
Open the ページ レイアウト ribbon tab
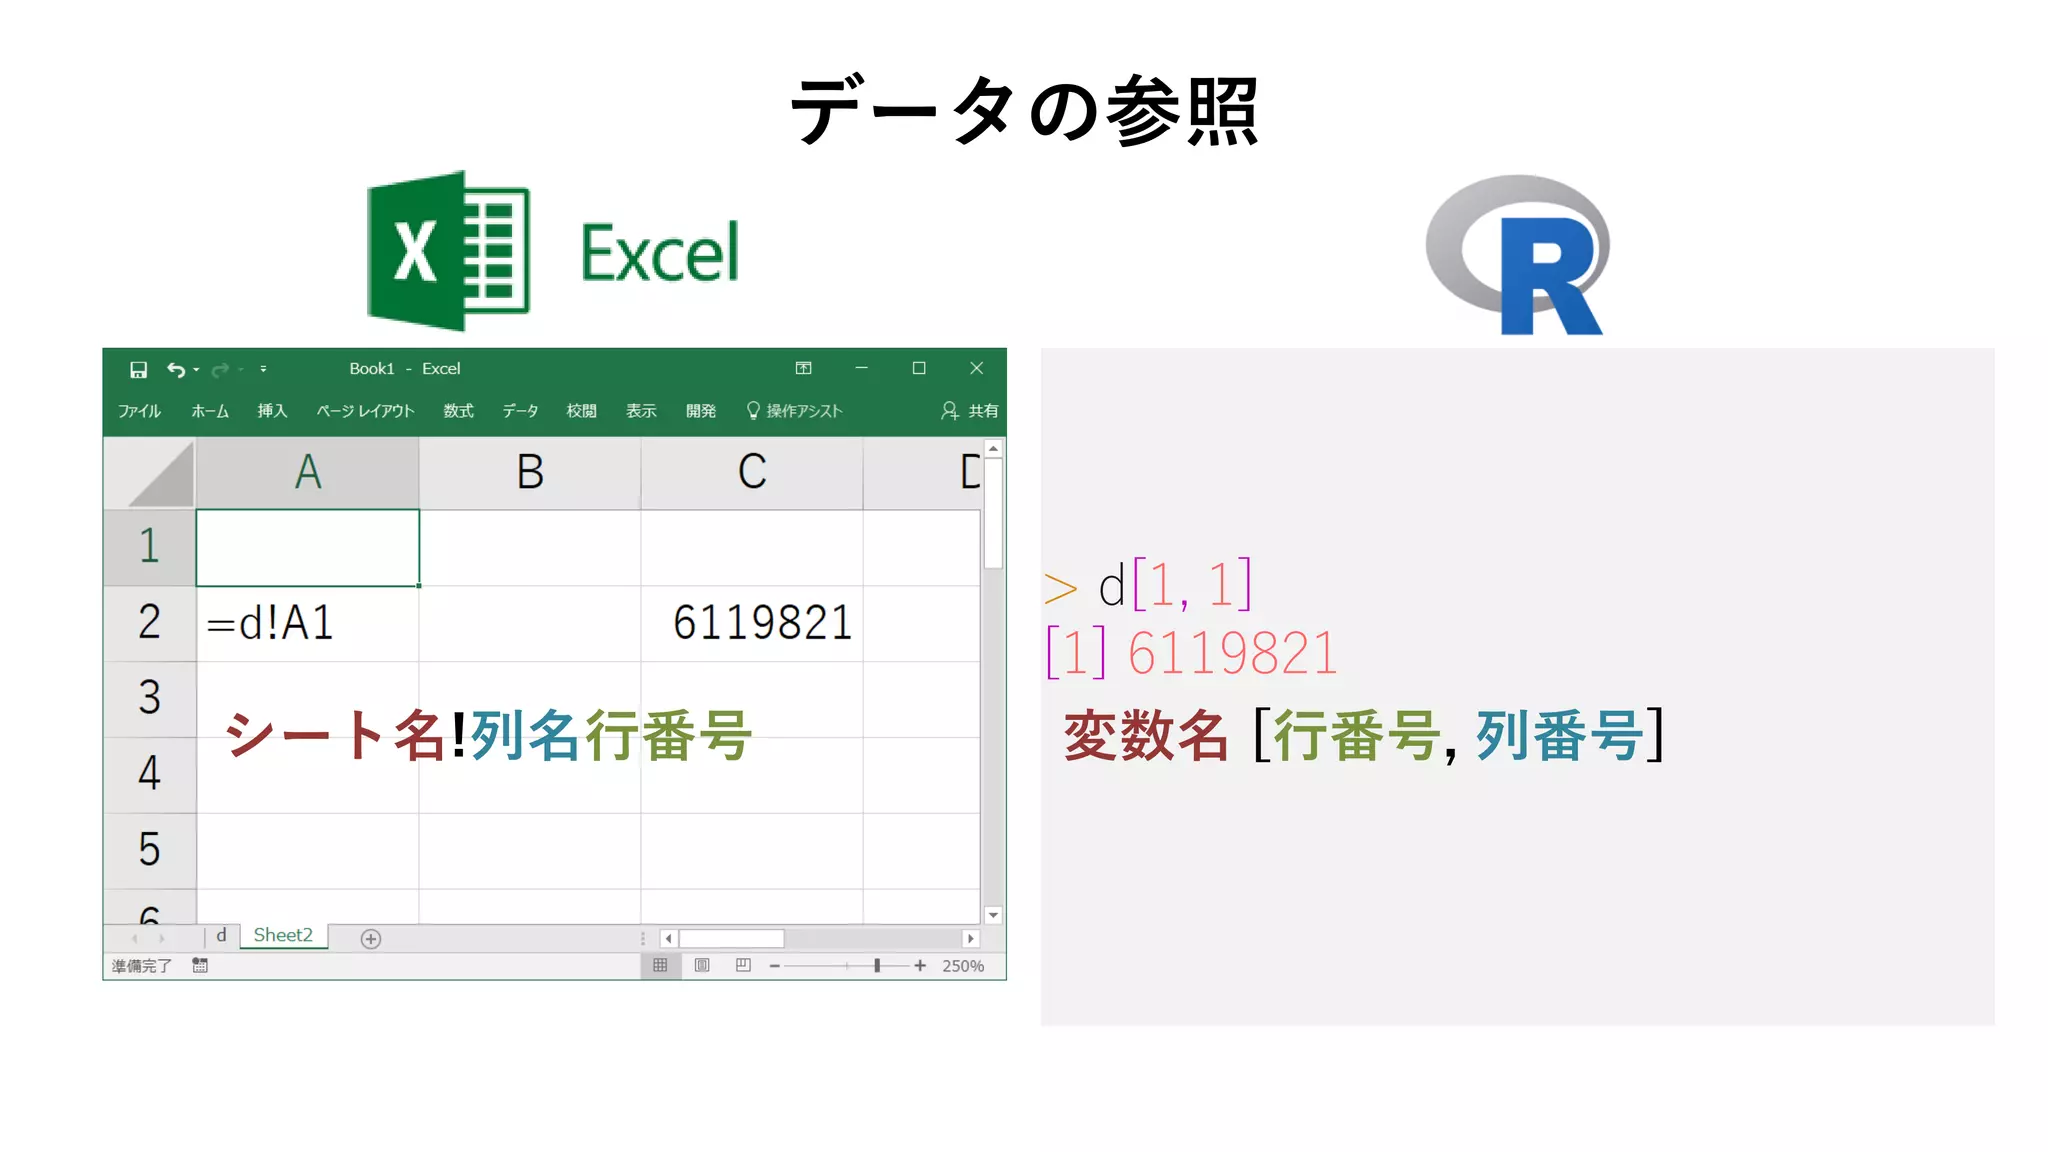click(x=365, y=411)
